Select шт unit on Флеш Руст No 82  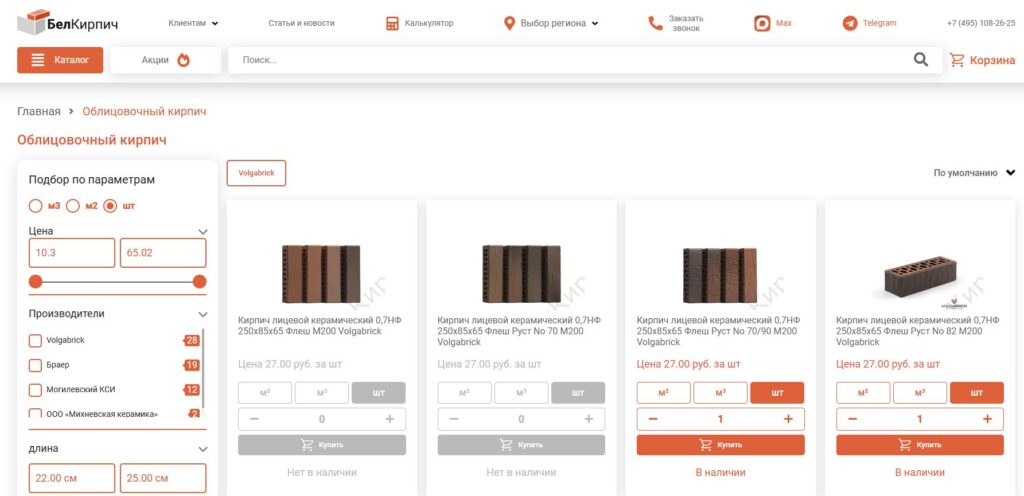[x=976, y=393]
